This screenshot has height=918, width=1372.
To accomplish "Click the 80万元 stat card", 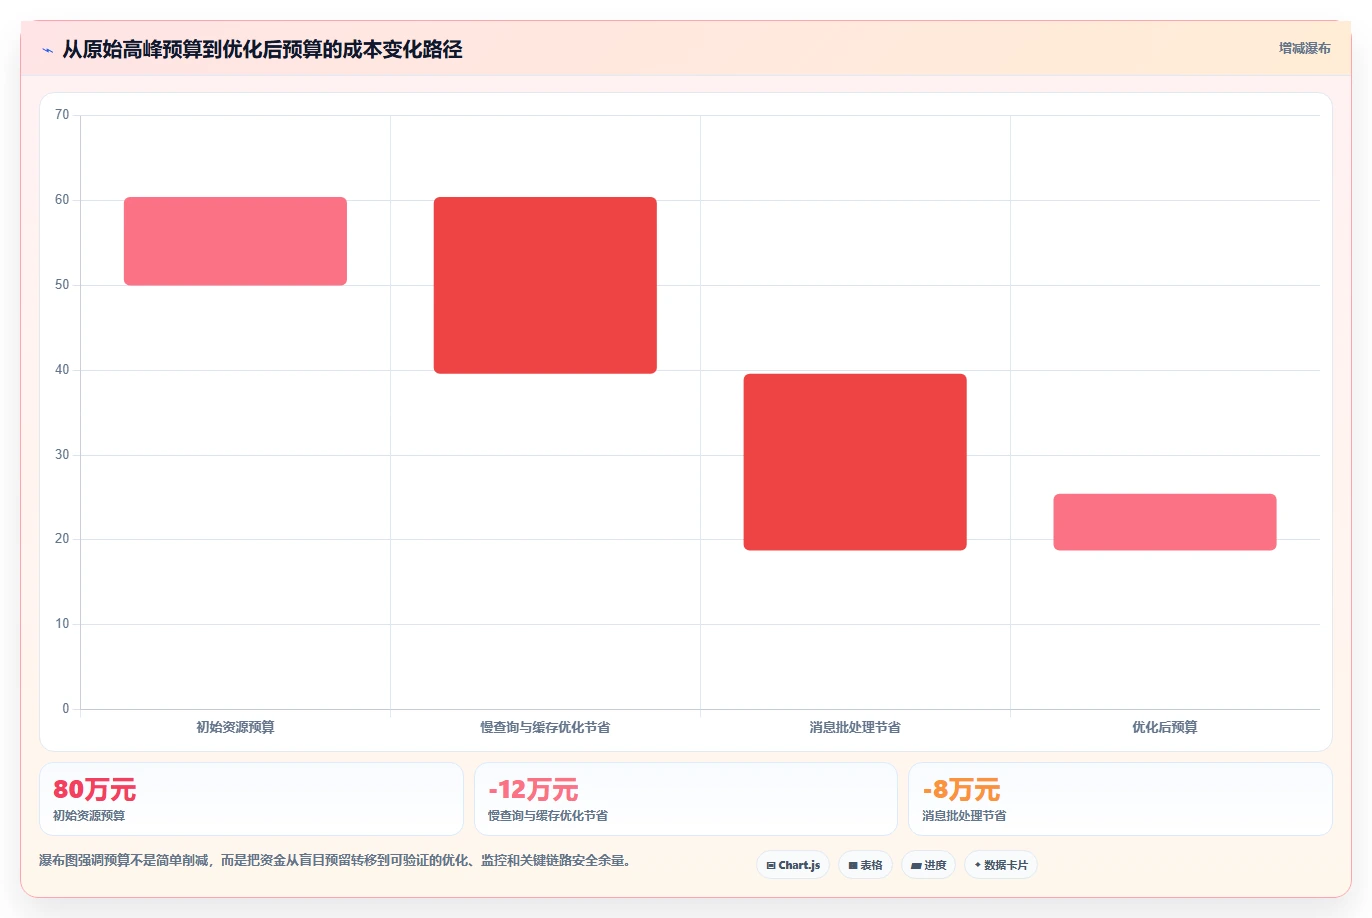I will click(x=251, y=799).
